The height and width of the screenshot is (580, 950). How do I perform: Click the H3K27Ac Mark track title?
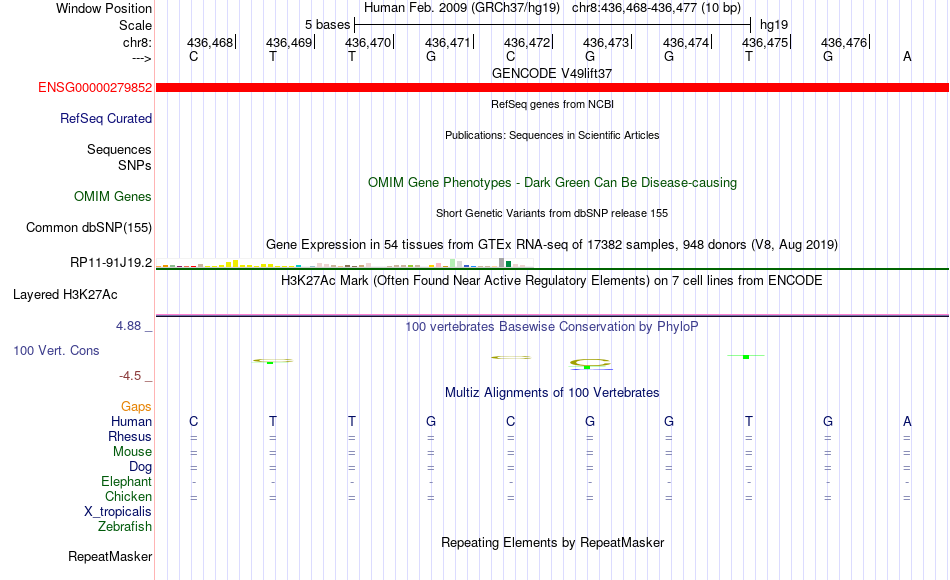coord(552,281)
